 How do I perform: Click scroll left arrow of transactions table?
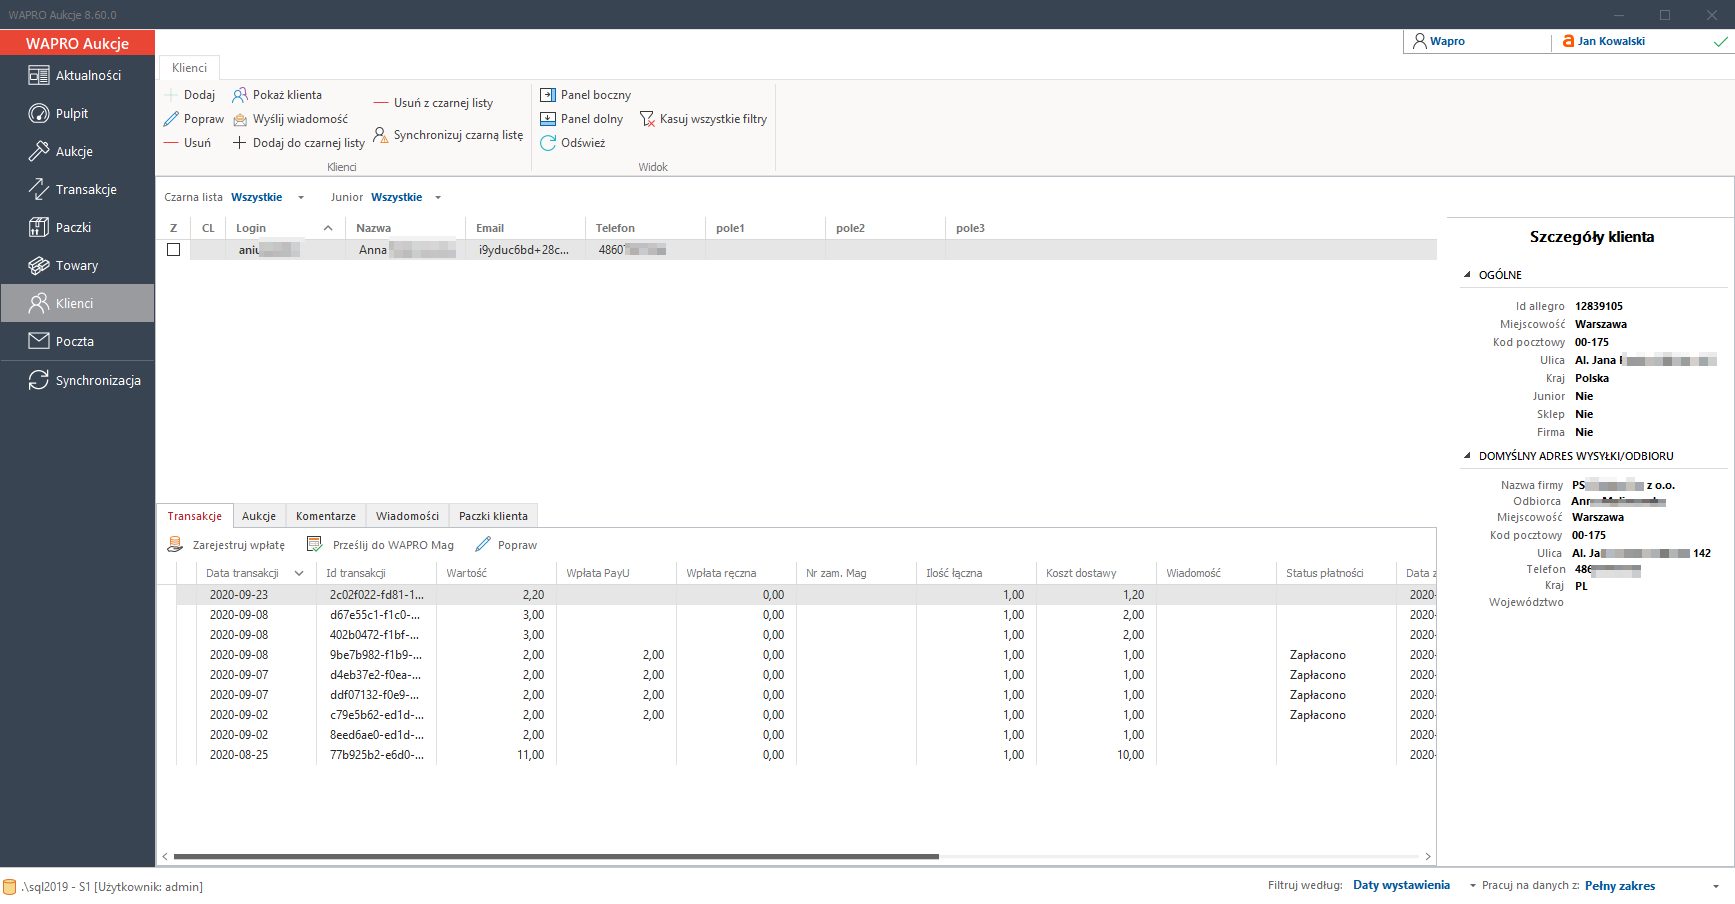pos(165,857)
